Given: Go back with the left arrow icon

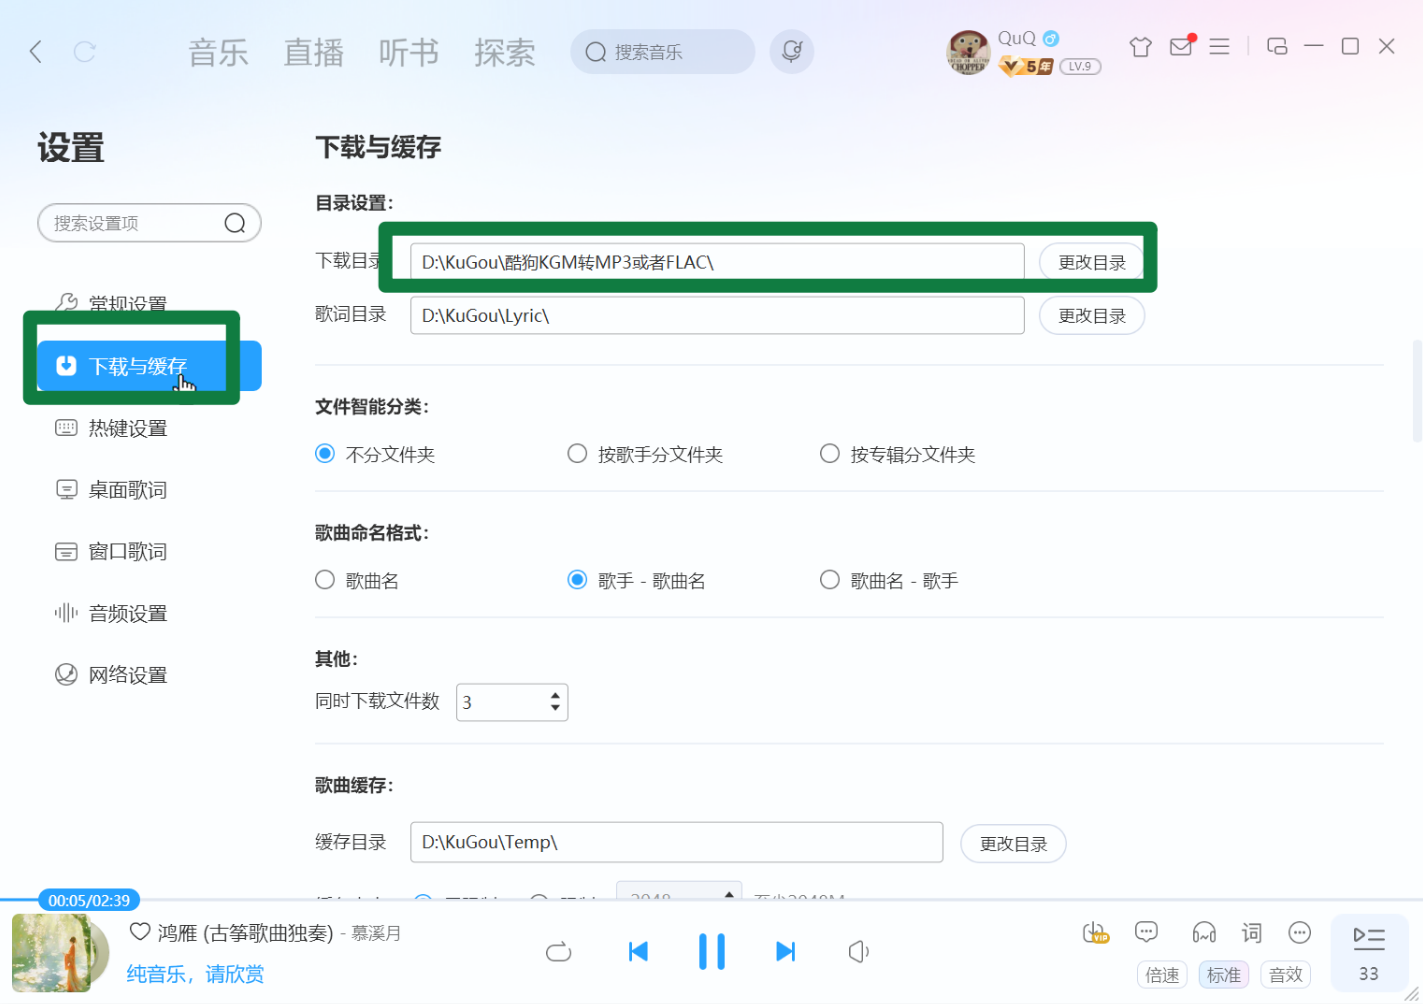Looking at the screenshot, I should click(36, 52).
